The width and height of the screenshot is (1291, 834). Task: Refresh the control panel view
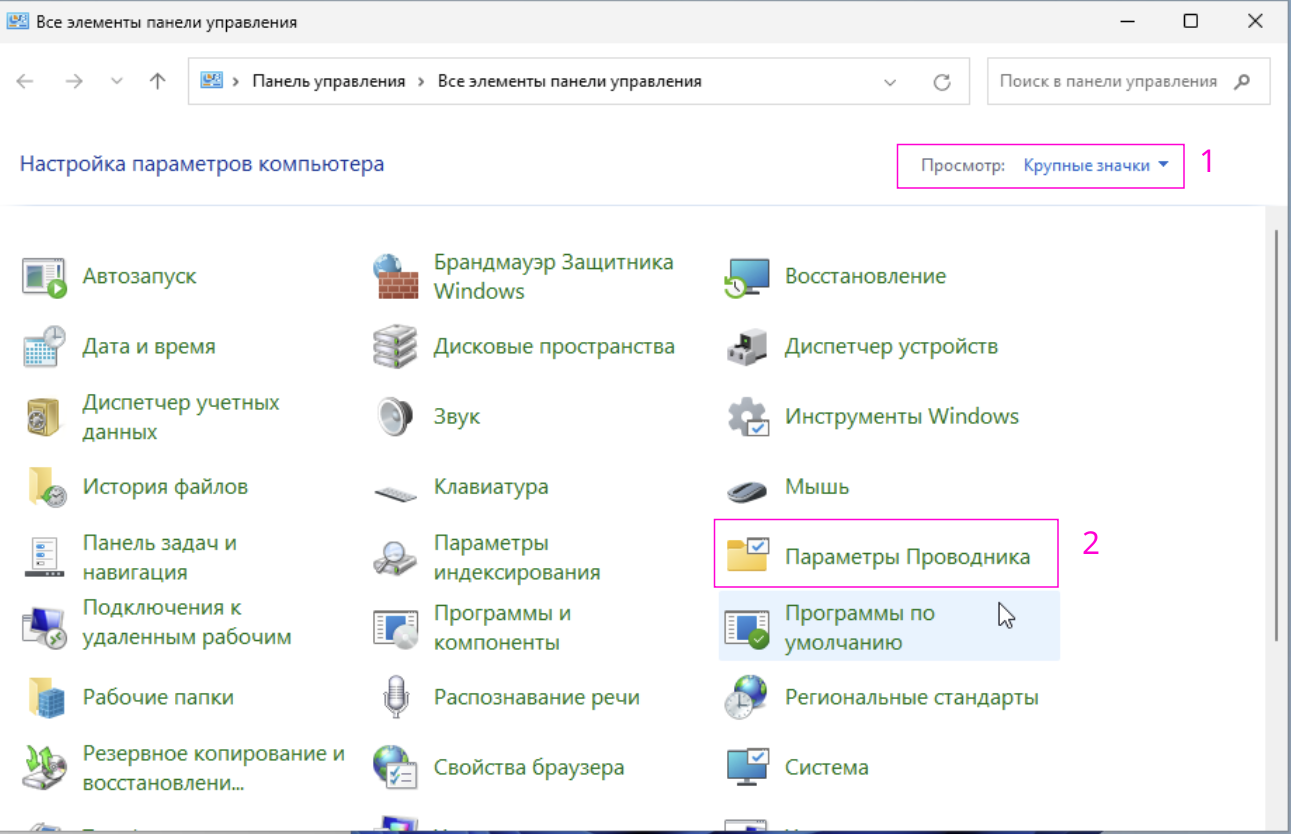941,82
